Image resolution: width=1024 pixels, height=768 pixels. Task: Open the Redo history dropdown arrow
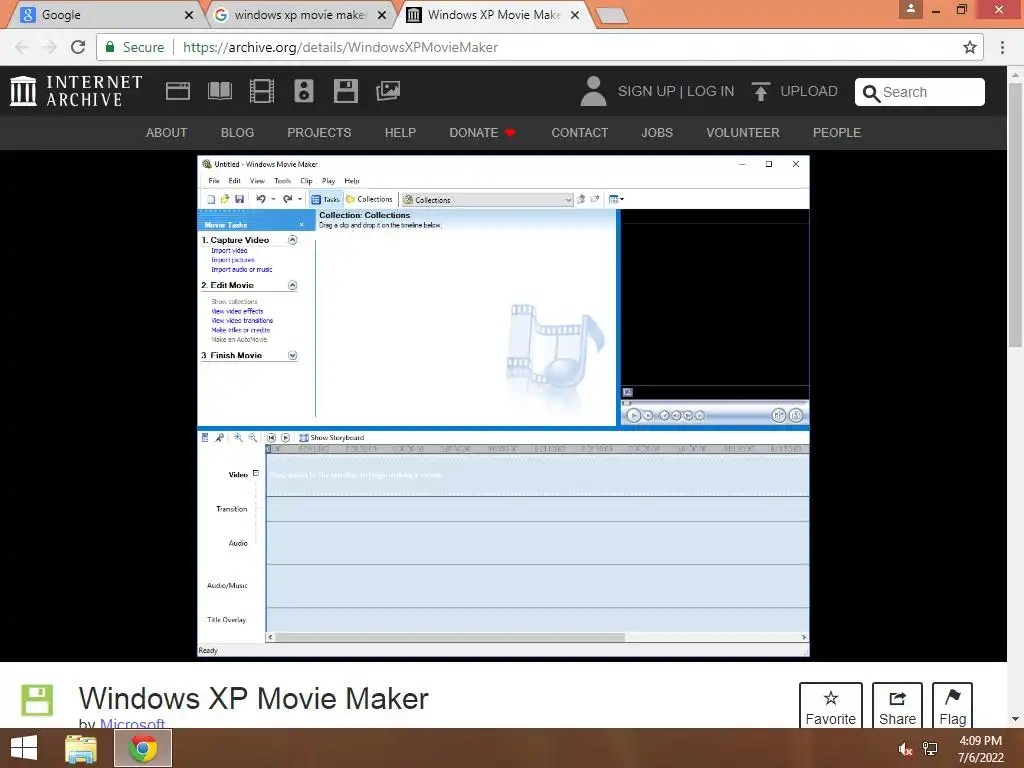tap(300, 199)
